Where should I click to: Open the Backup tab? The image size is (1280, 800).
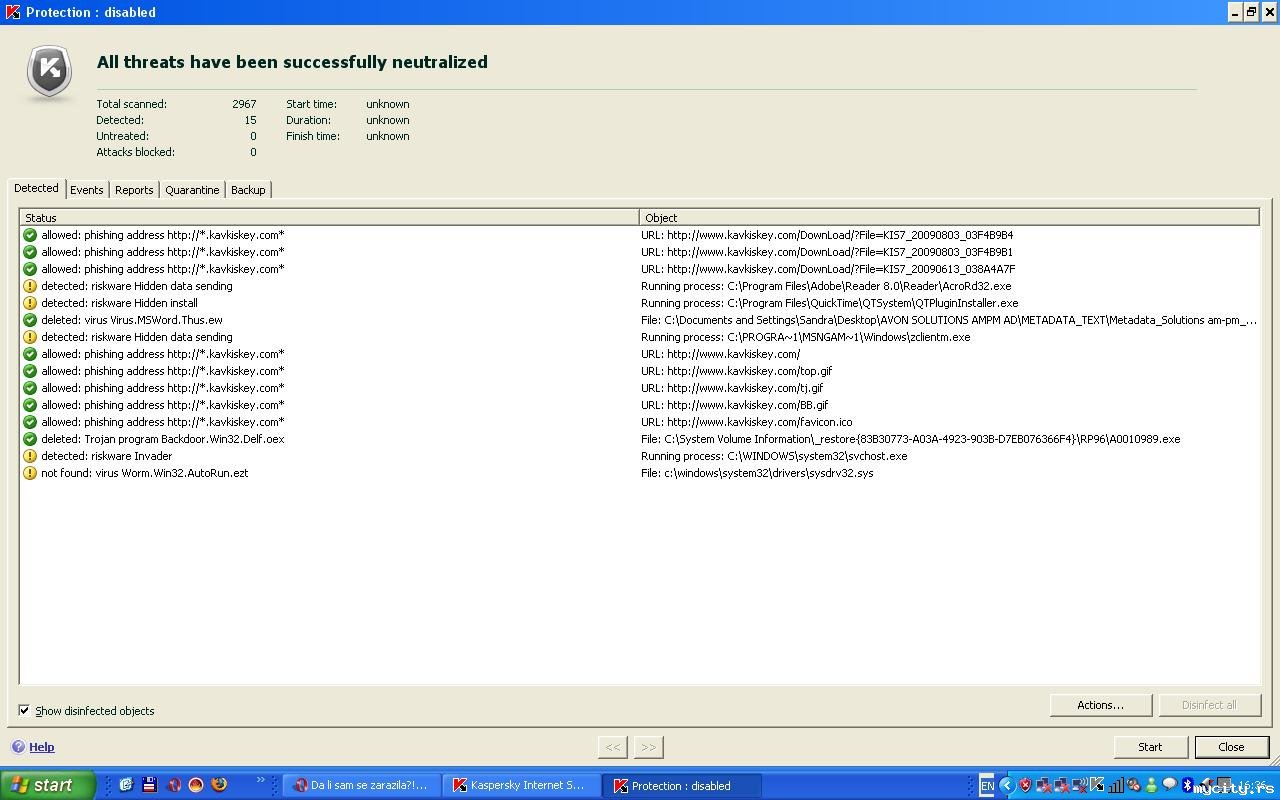click(248, 190)
